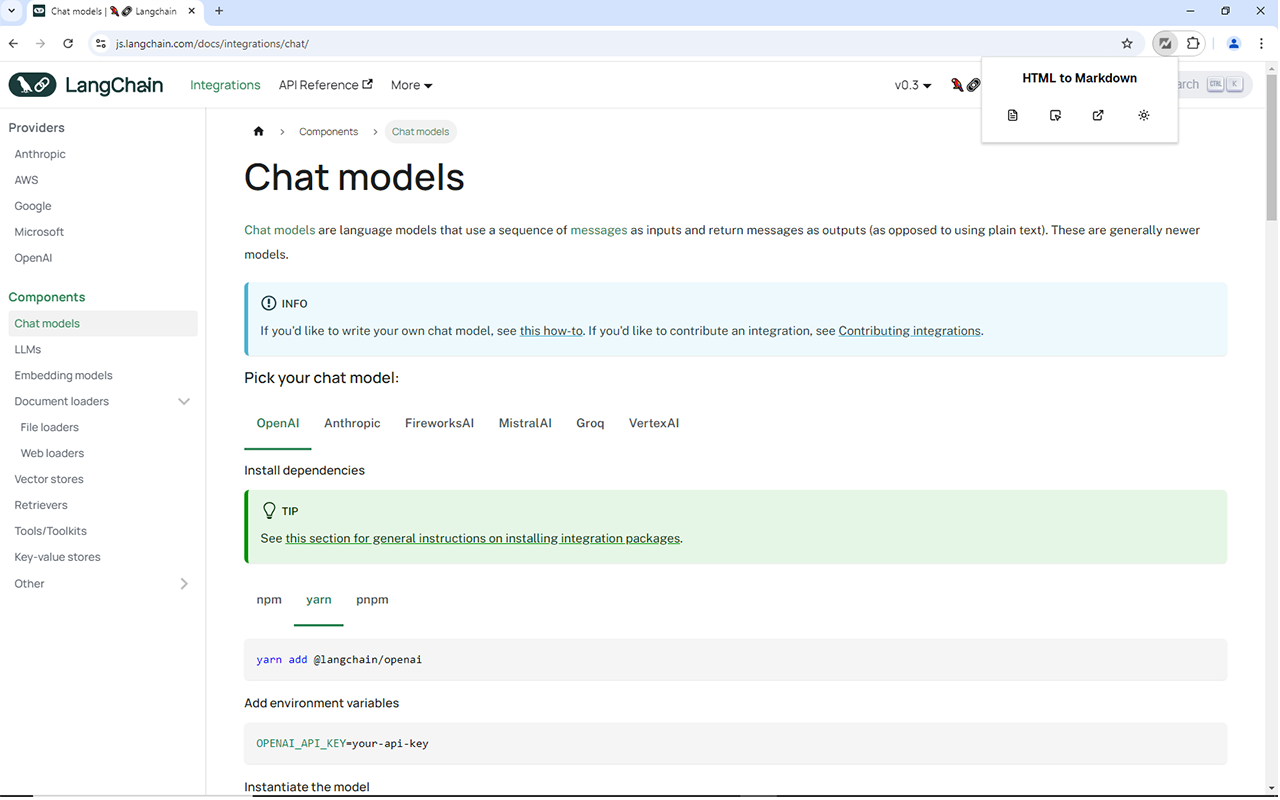Switch to the Anthropic chat model tab
Screen dimensions: 1280x800
click(352, 423)
